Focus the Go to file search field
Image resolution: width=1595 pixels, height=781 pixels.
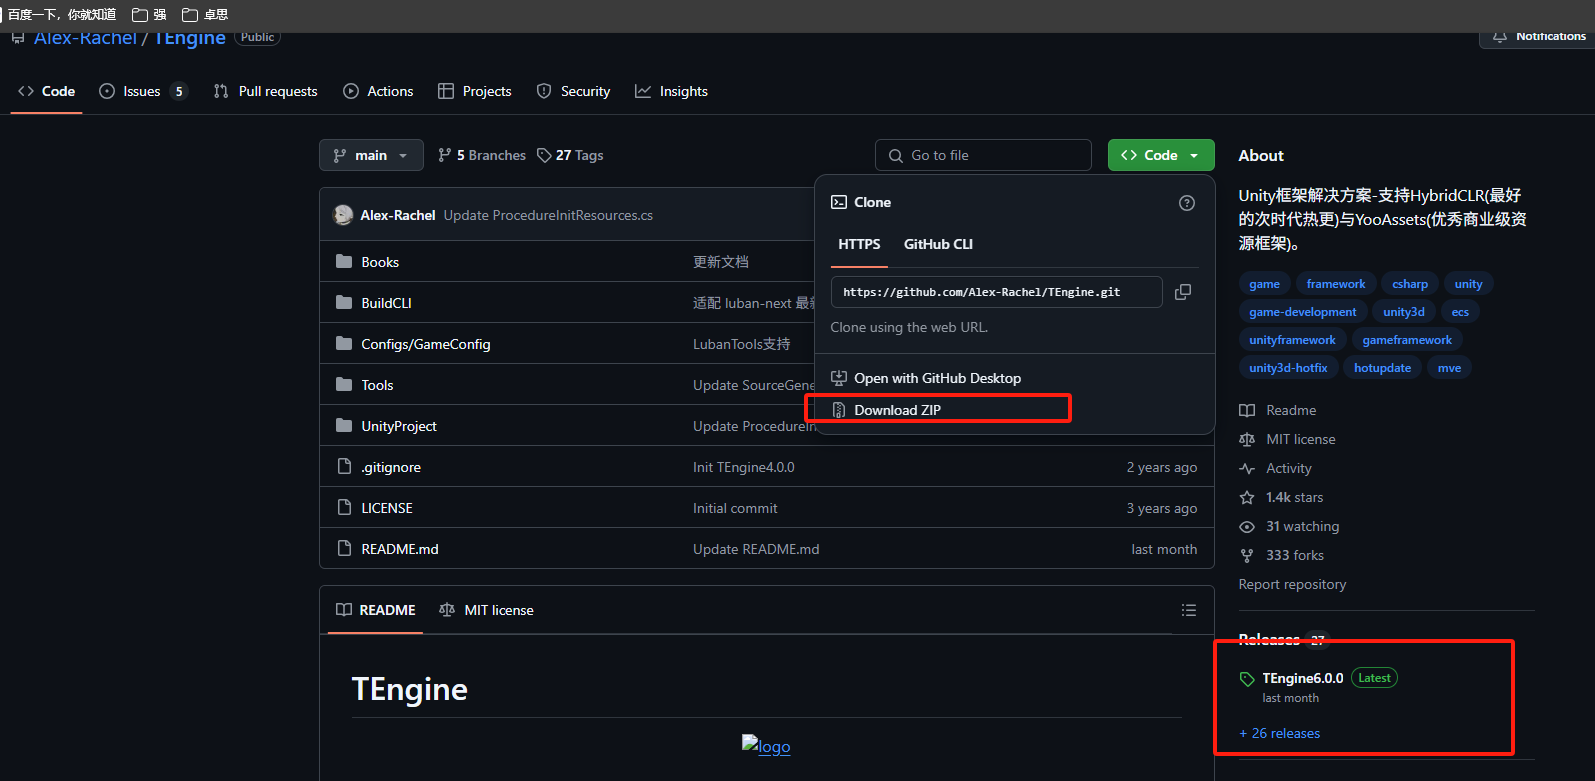pyautogui.click(x=983, y=155)
